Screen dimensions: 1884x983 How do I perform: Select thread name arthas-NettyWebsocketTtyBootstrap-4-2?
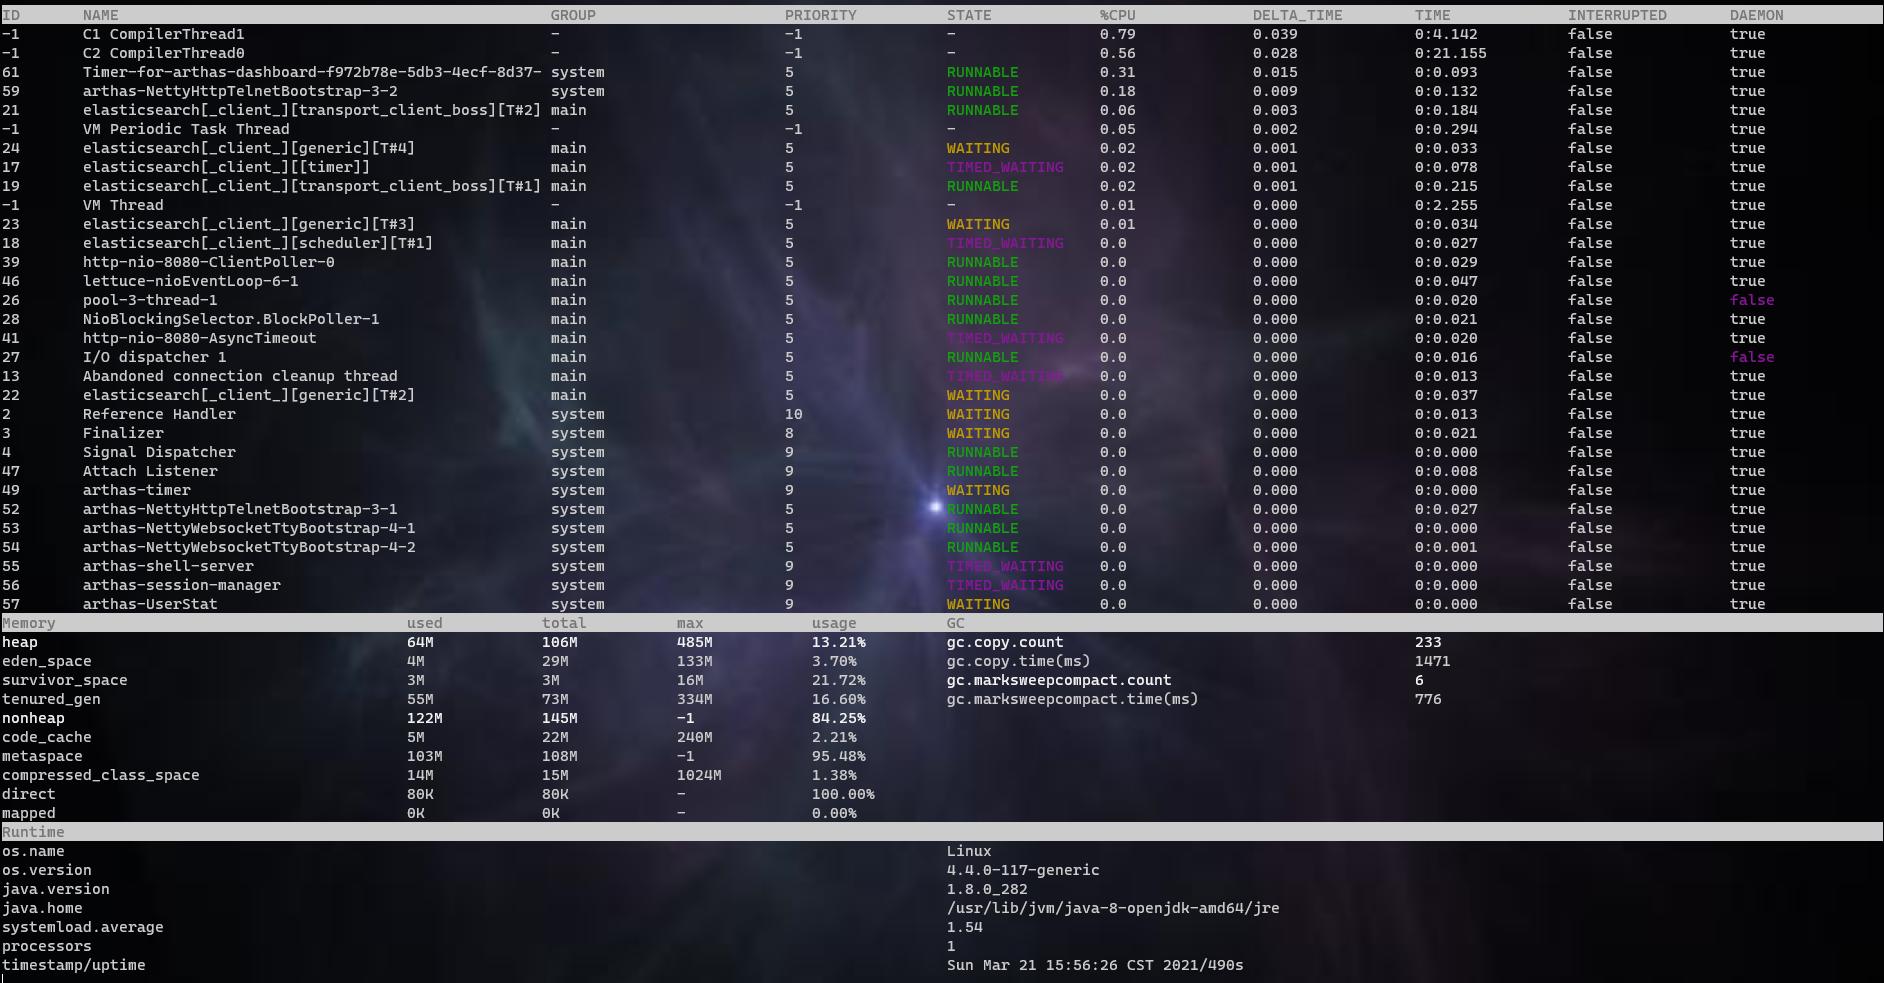(x=249, y=547)
